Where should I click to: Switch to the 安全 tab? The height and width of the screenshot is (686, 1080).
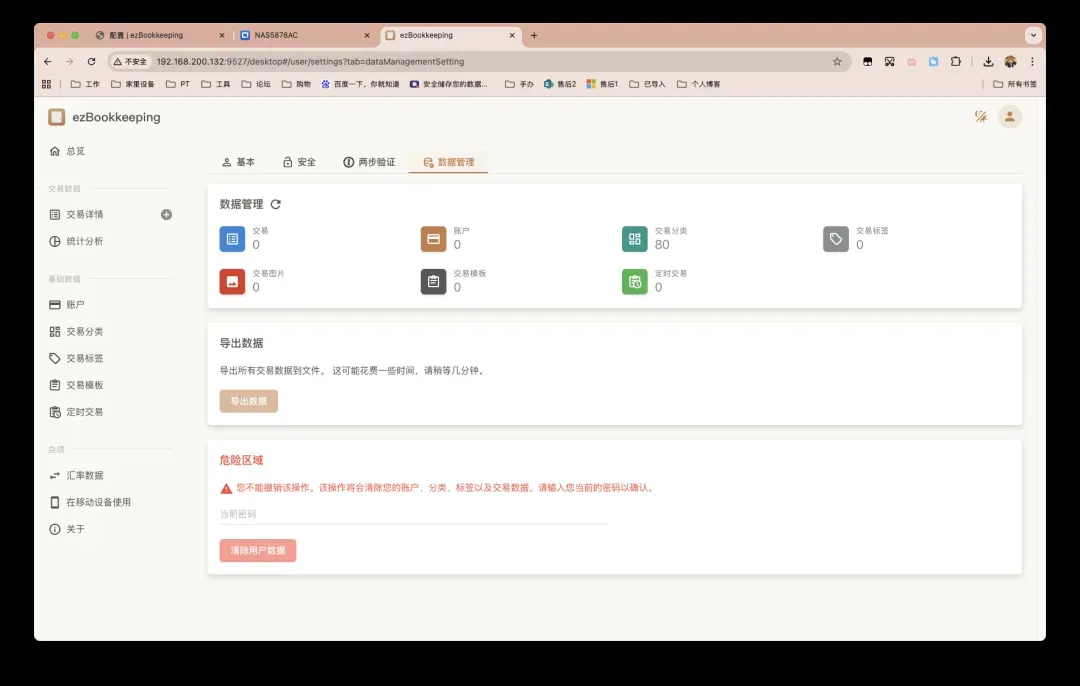coord(299,162)
